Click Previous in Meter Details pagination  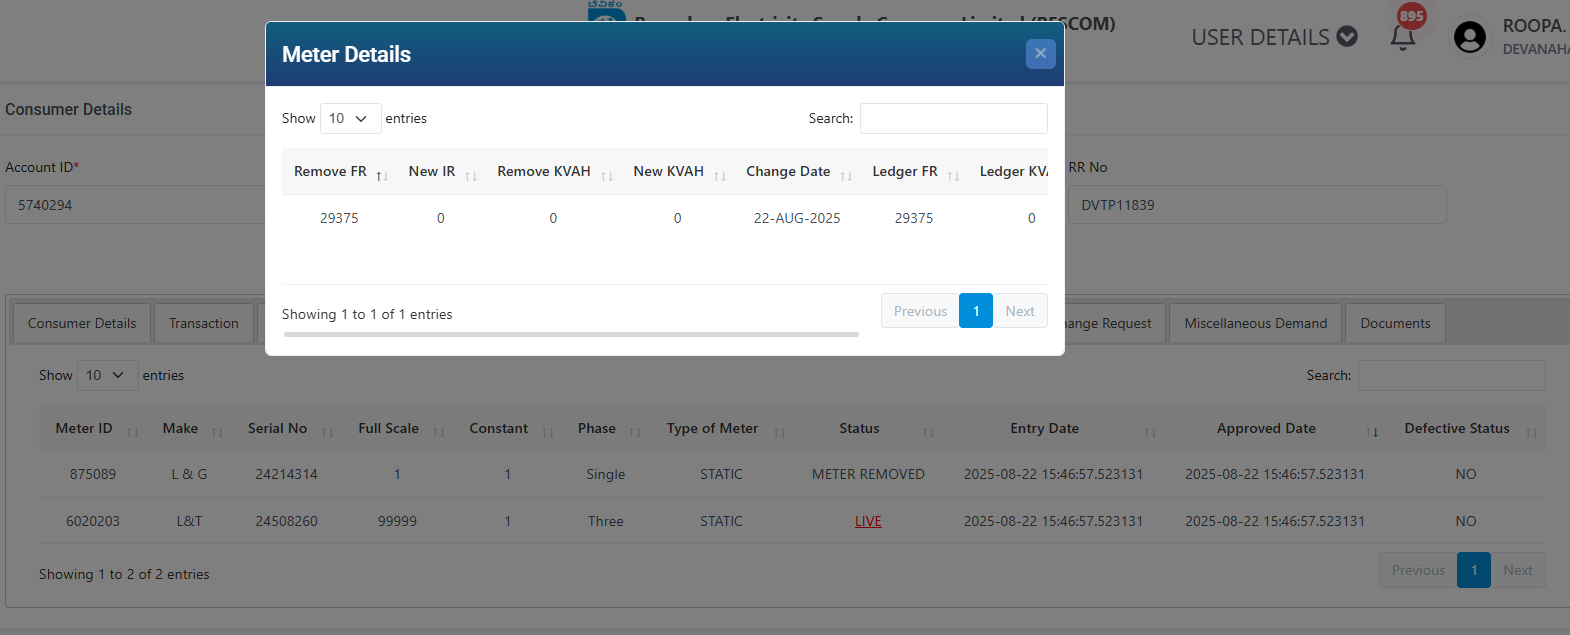click(920, 311)
